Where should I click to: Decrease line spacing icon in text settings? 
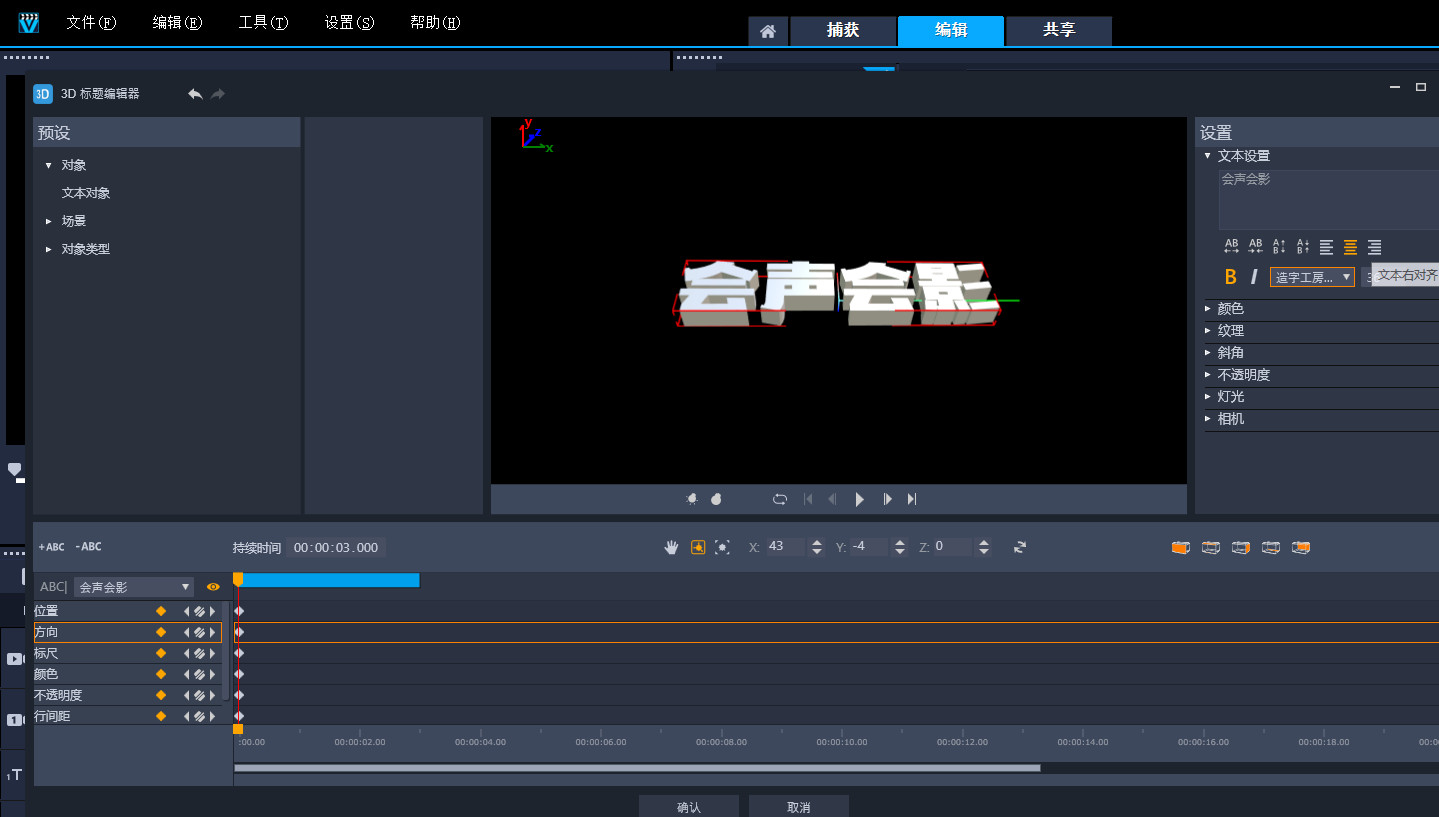coord(1303,246)
